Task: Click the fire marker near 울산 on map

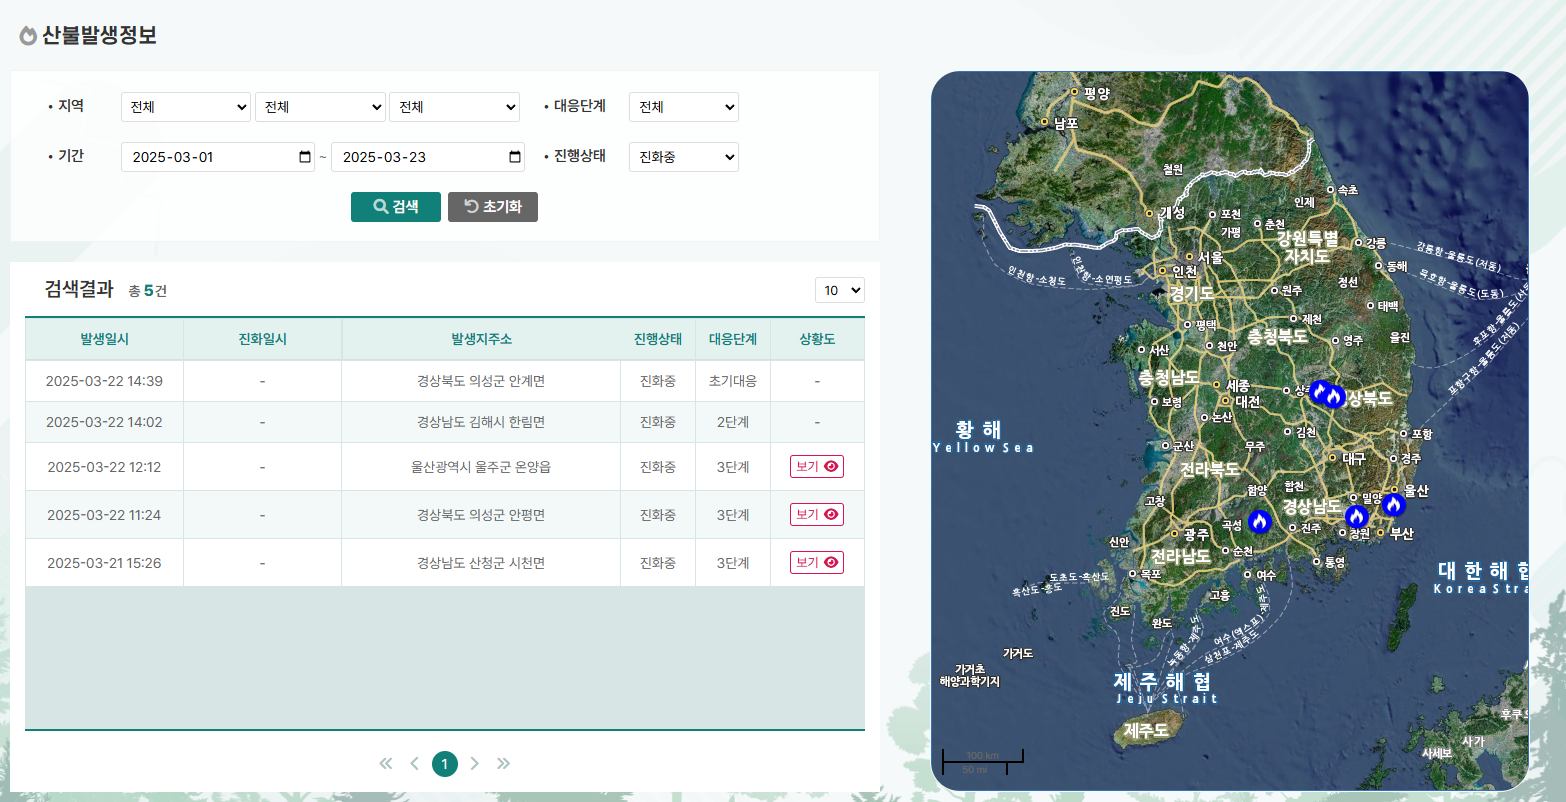Action: [x=1393, y=505]
